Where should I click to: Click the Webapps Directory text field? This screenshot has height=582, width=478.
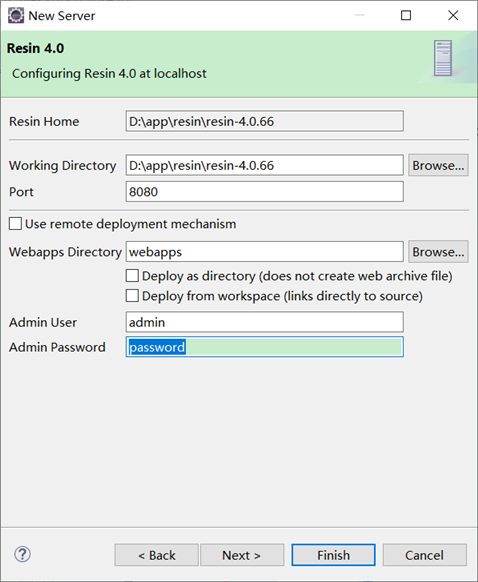(x=265, y=252)
